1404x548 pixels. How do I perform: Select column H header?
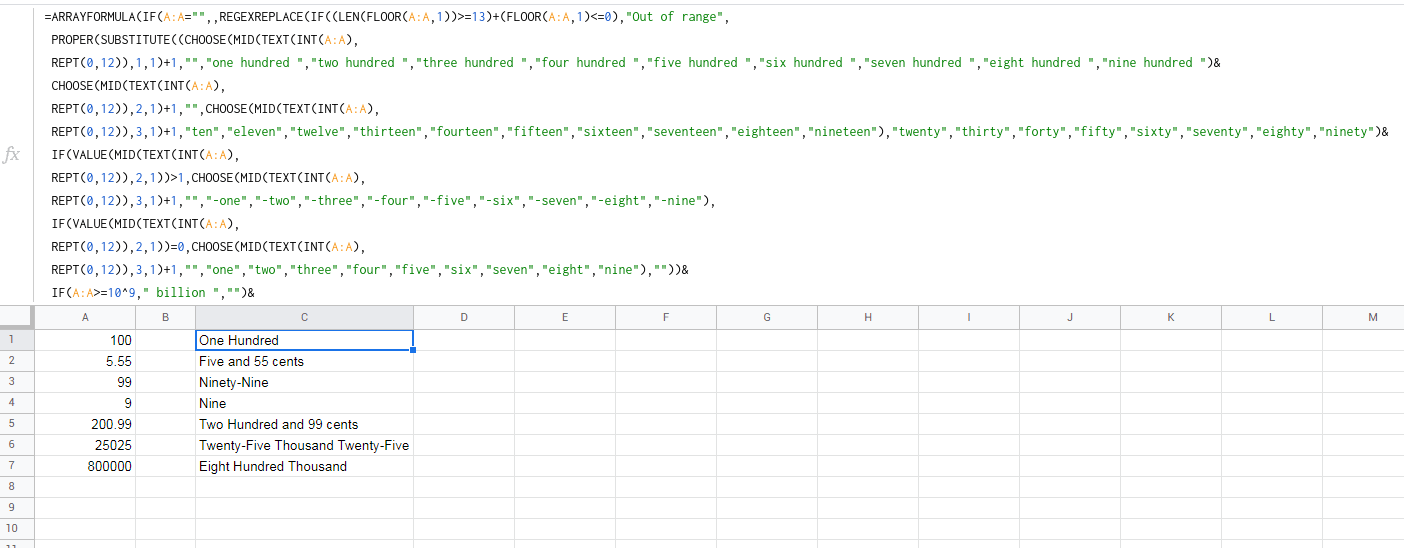point(868,317)
